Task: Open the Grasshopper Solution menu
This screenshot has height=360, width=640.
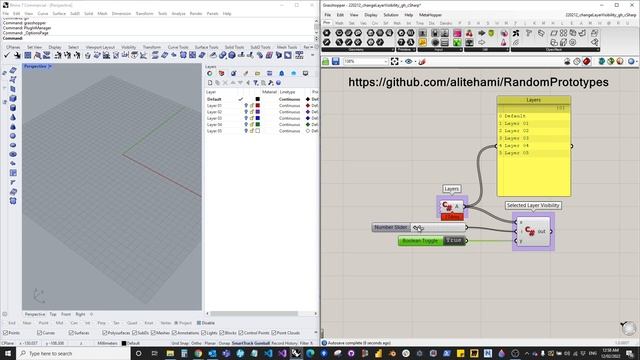Action: pyautogui.click(x=391, y=15)
